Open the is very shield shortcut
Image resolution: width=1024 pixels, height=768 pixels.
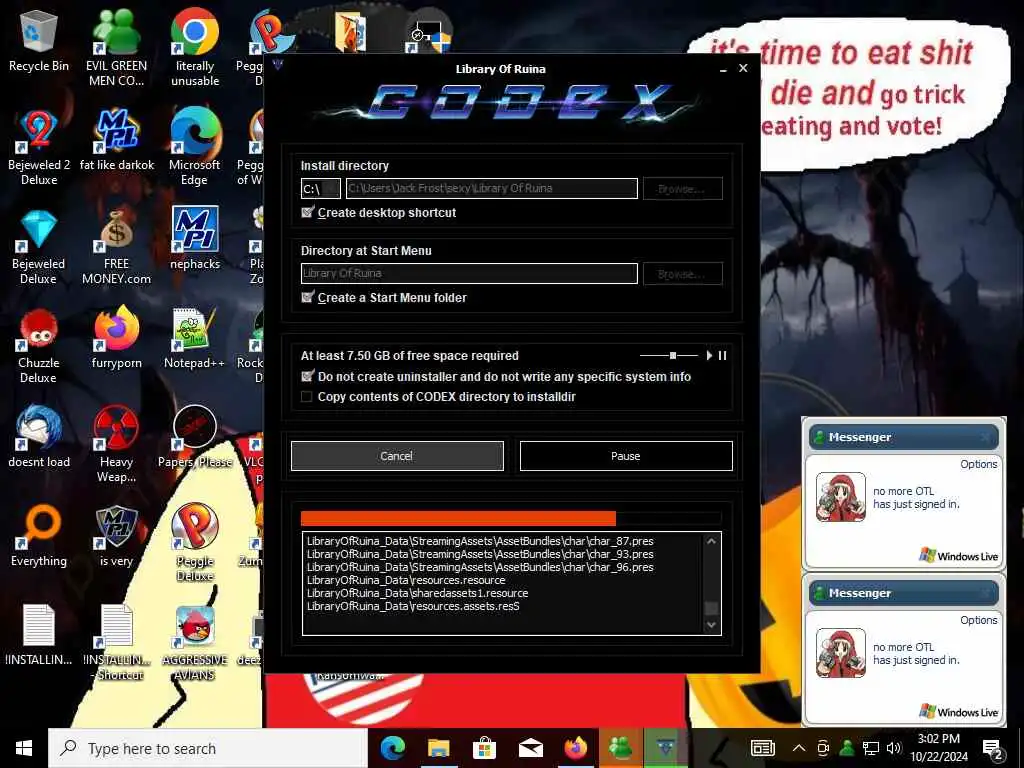coord(116,536)
